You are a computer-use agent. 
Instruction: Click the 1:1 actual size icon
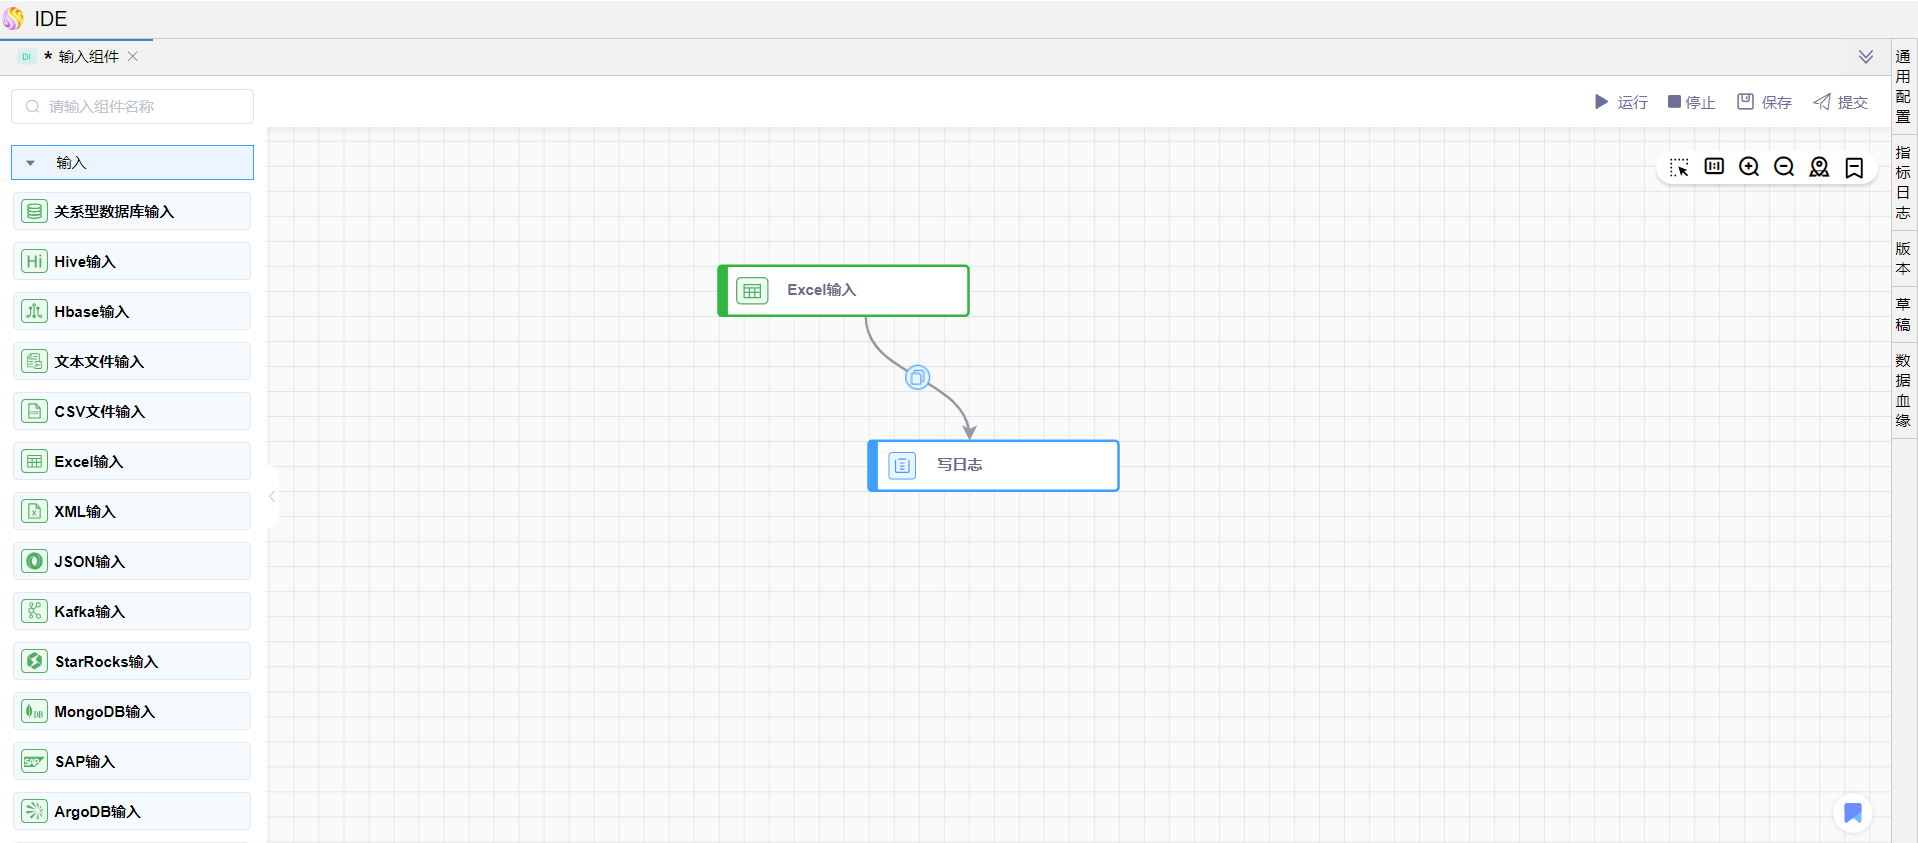[x=1714, y=167]
